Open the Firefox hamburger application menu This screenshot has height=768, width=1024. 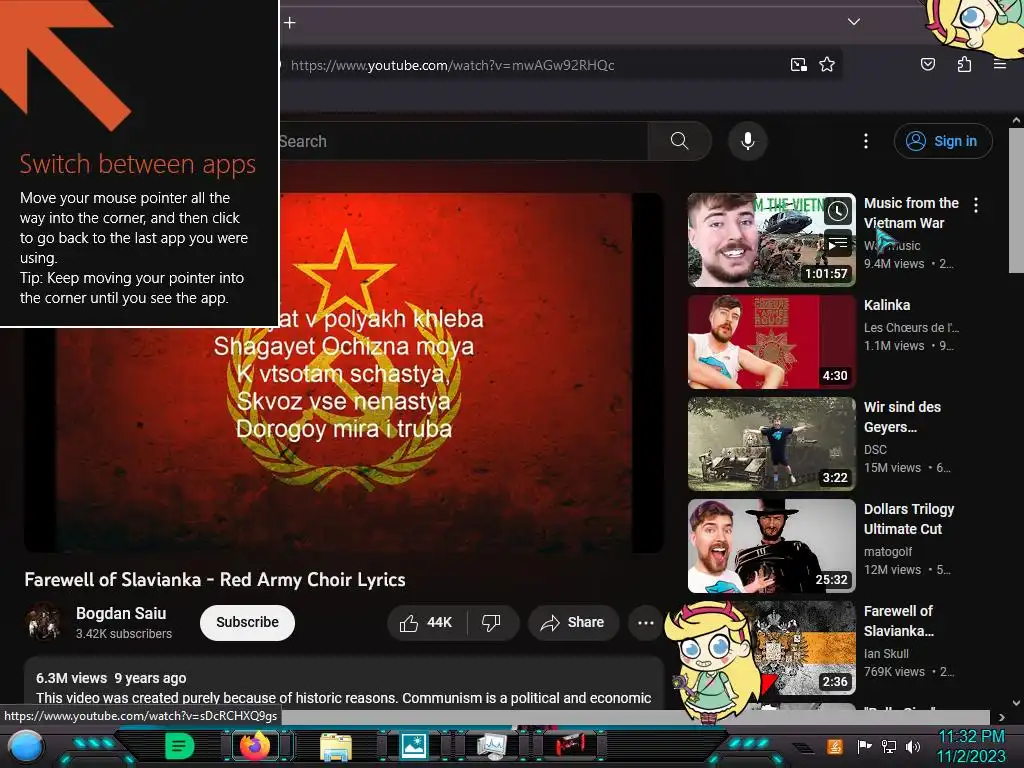point(1000,64)
